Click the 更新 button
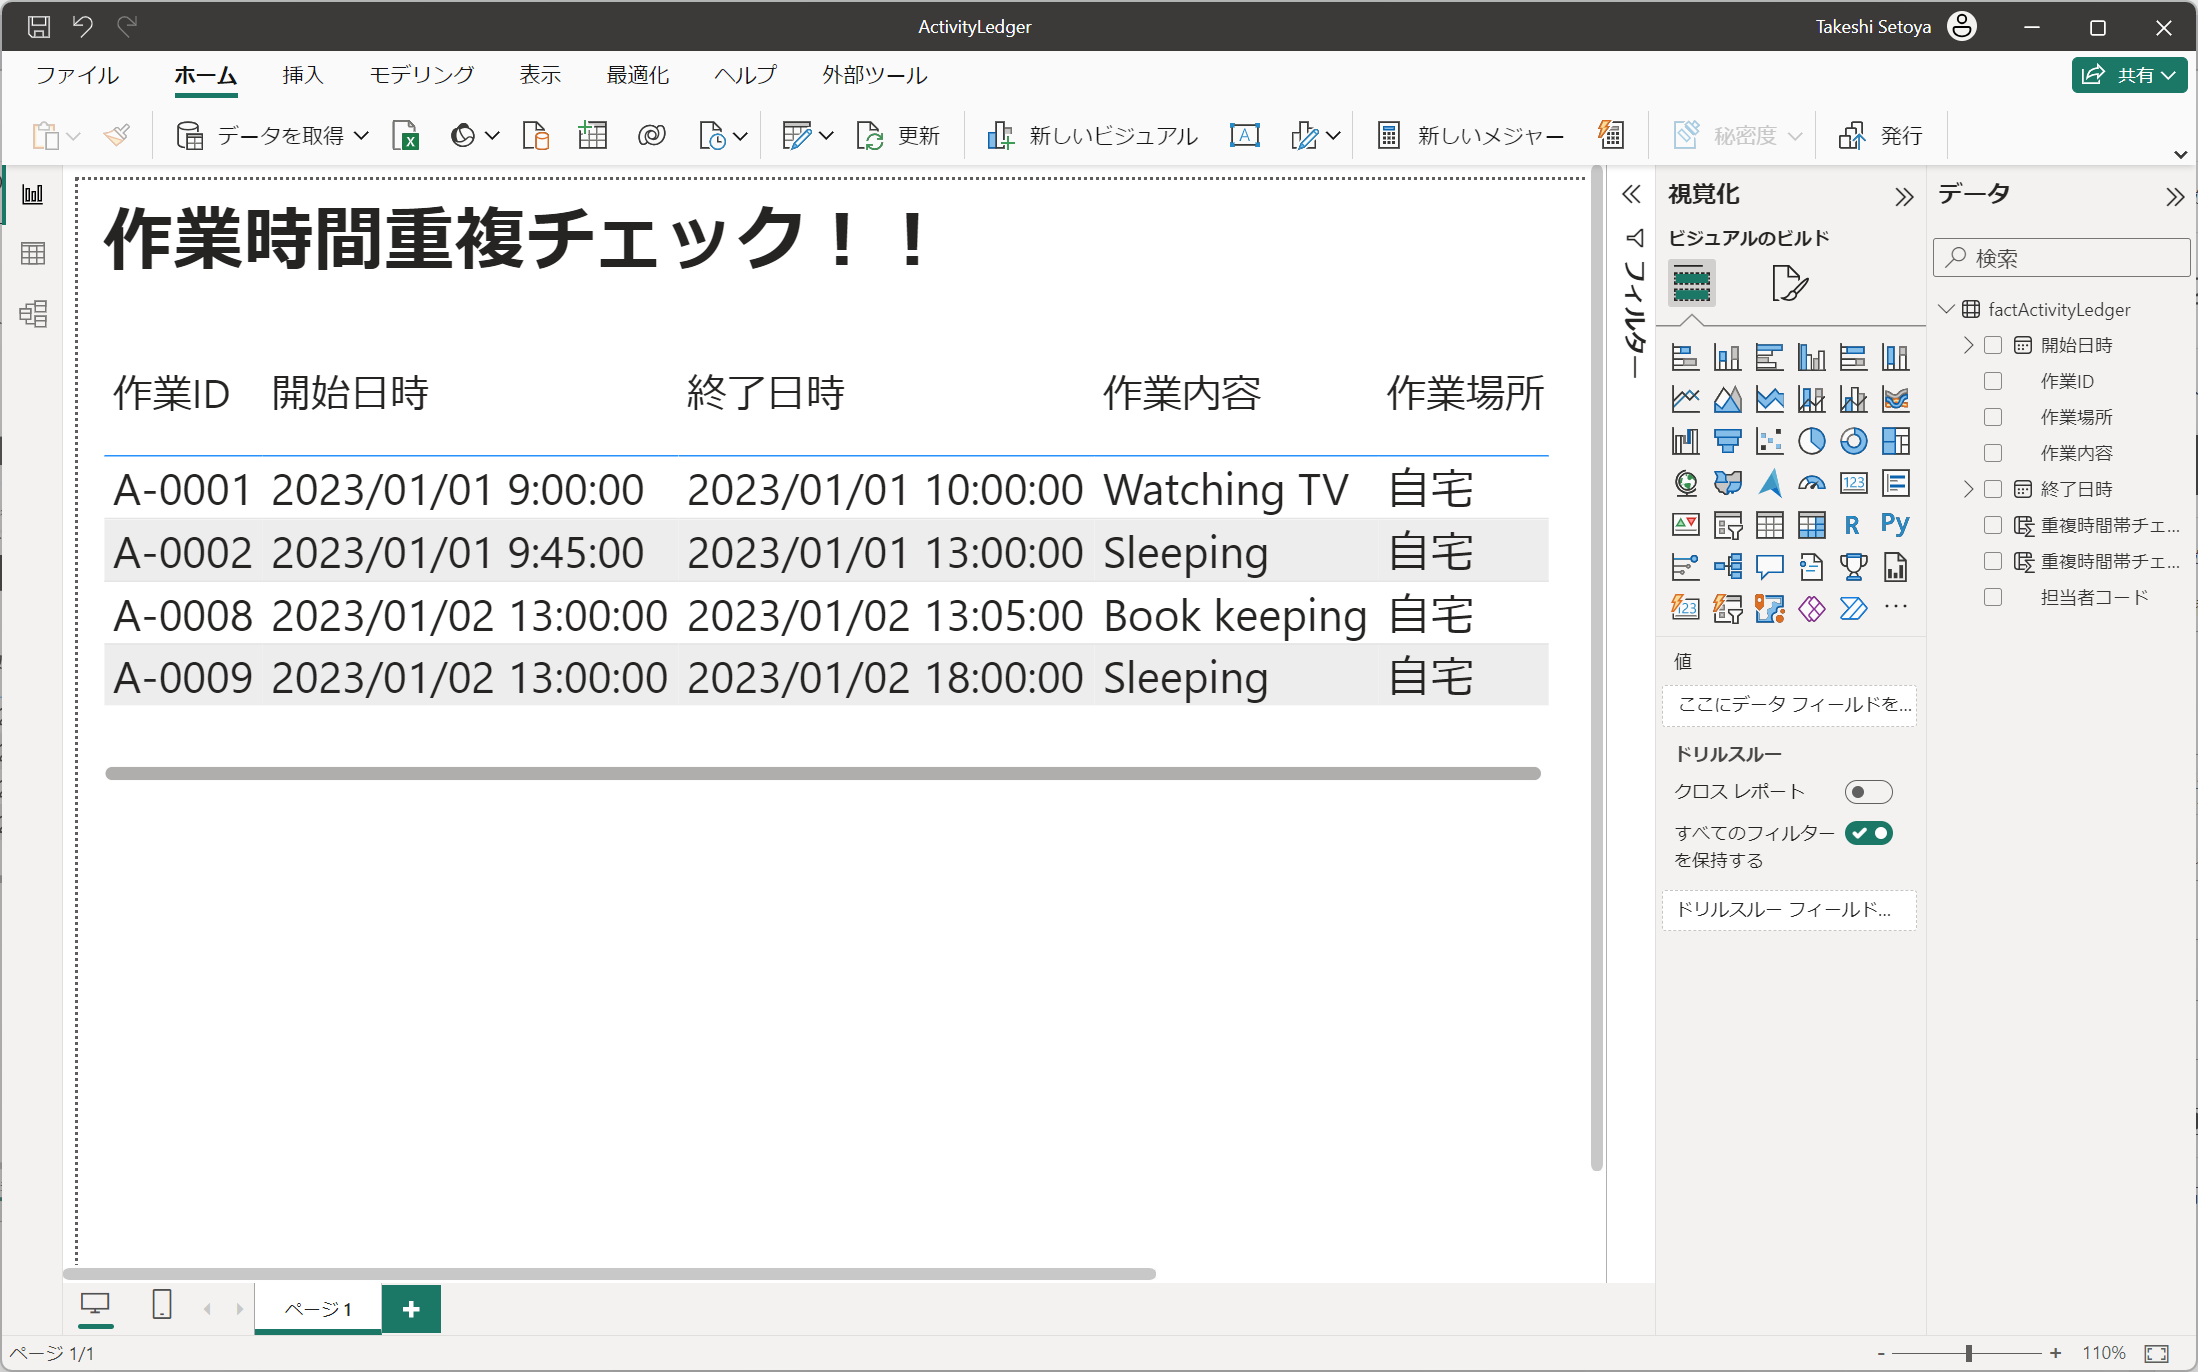 point(898,135)
